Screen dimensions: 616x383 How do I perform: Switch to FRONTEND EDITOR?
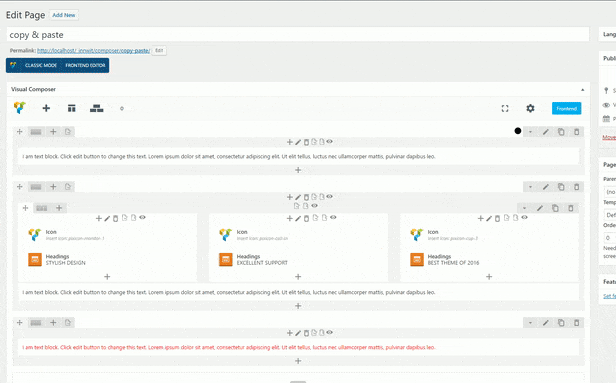(x=85, y=65)
